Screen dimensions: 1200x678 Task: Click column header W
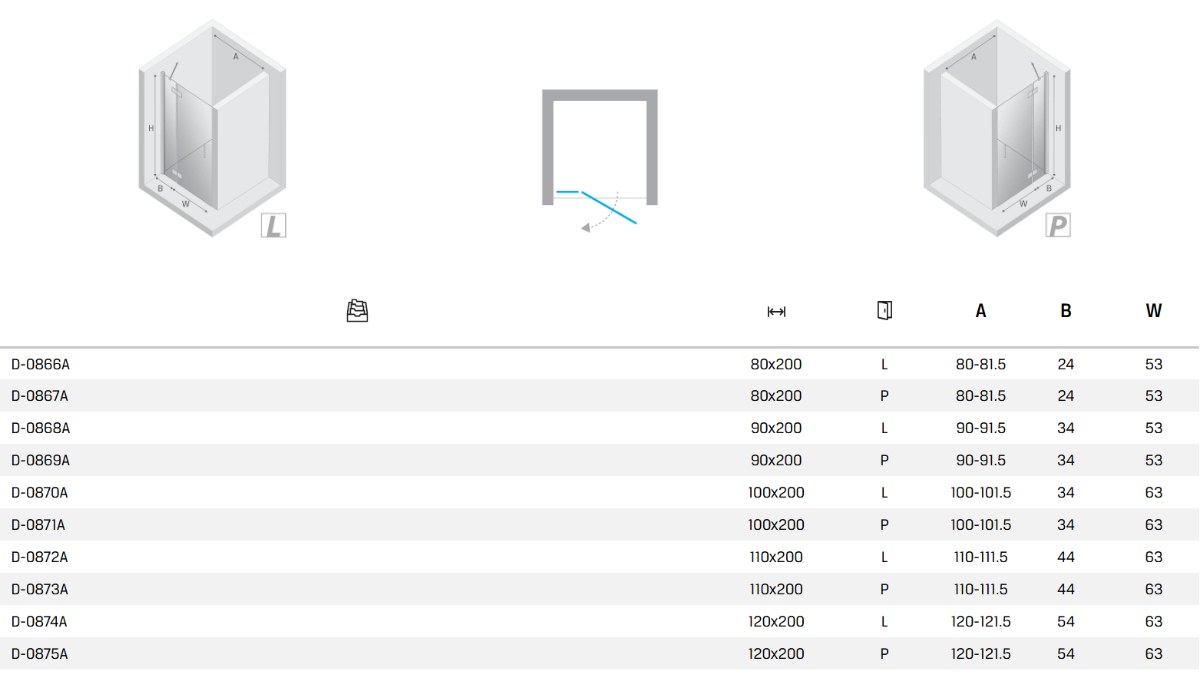1154,311
